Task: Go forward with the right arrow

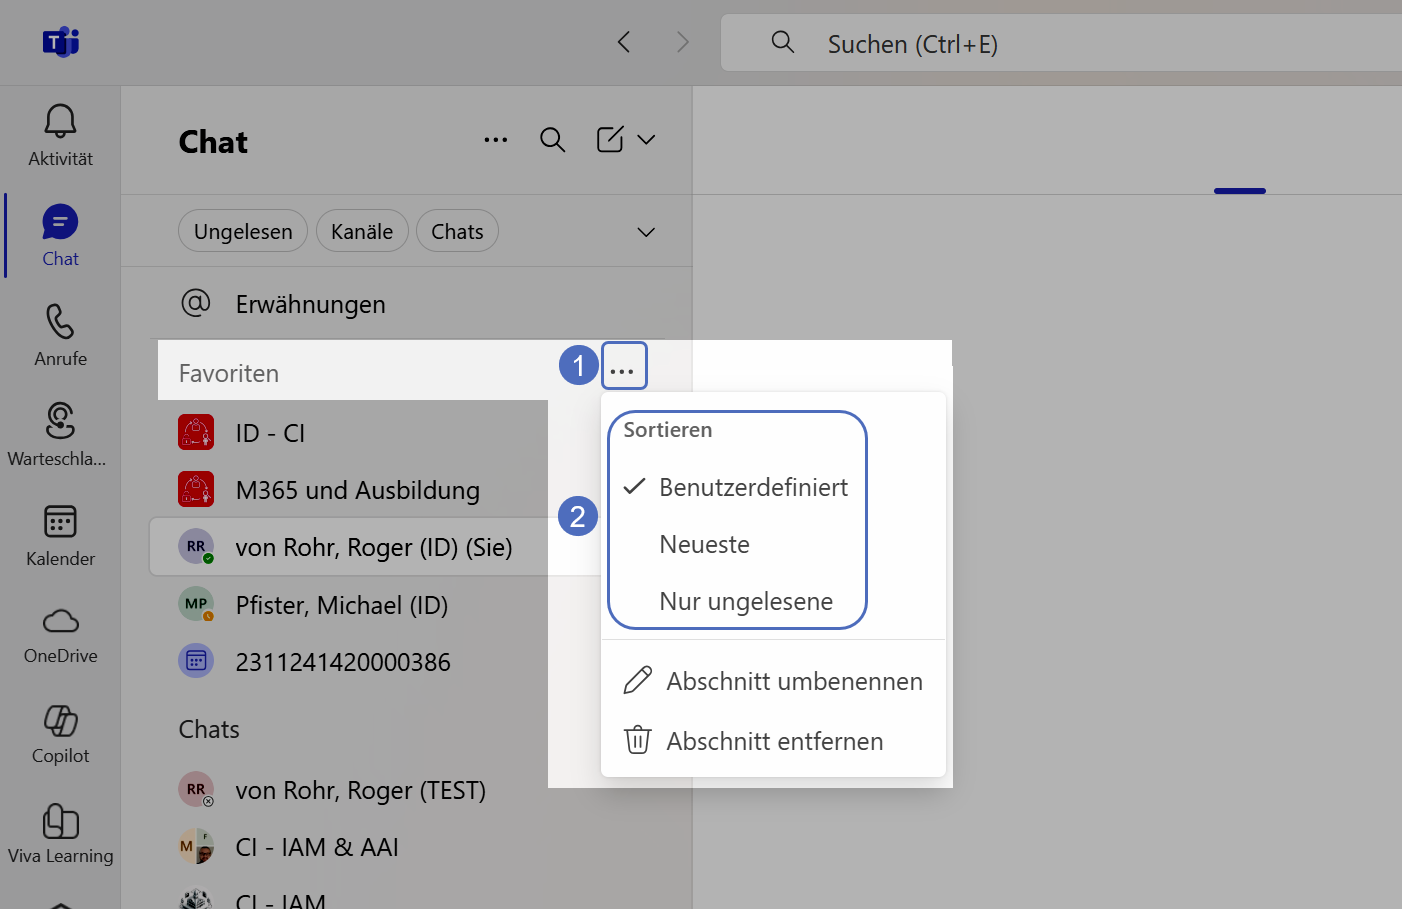Action: click(x=683, y=42)
